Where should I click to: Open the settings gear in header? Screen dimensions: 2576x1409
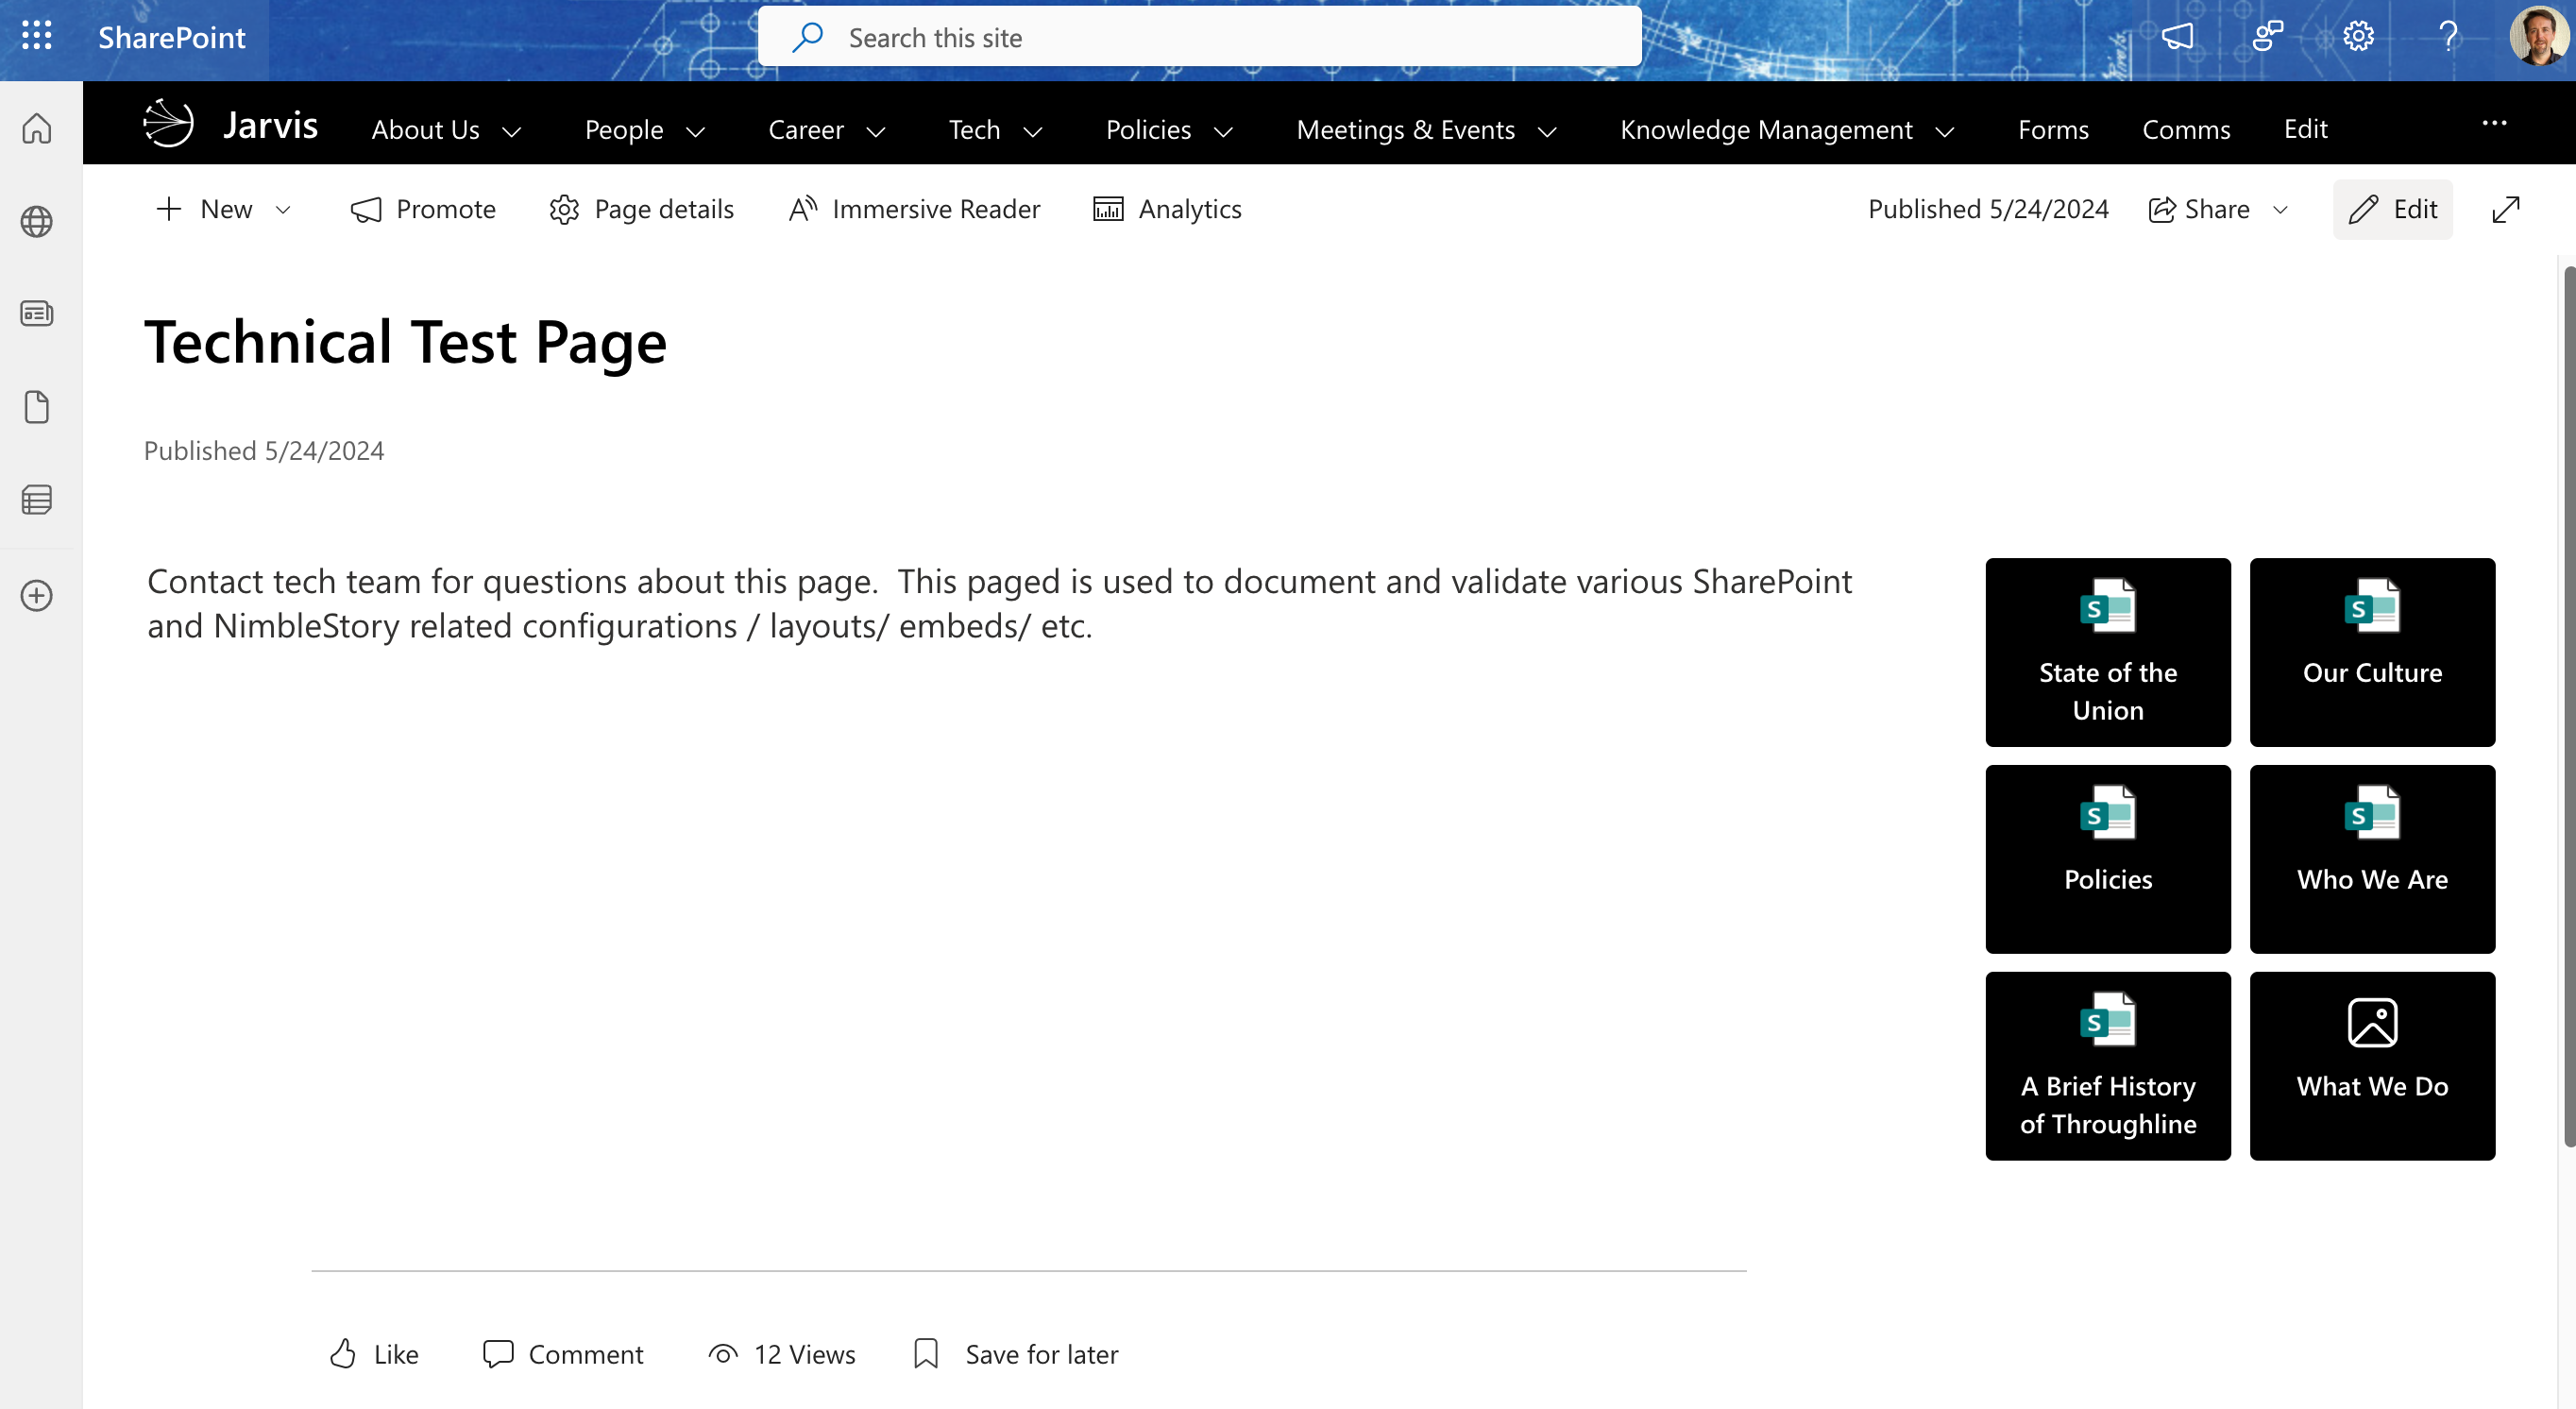point(2358,37)
